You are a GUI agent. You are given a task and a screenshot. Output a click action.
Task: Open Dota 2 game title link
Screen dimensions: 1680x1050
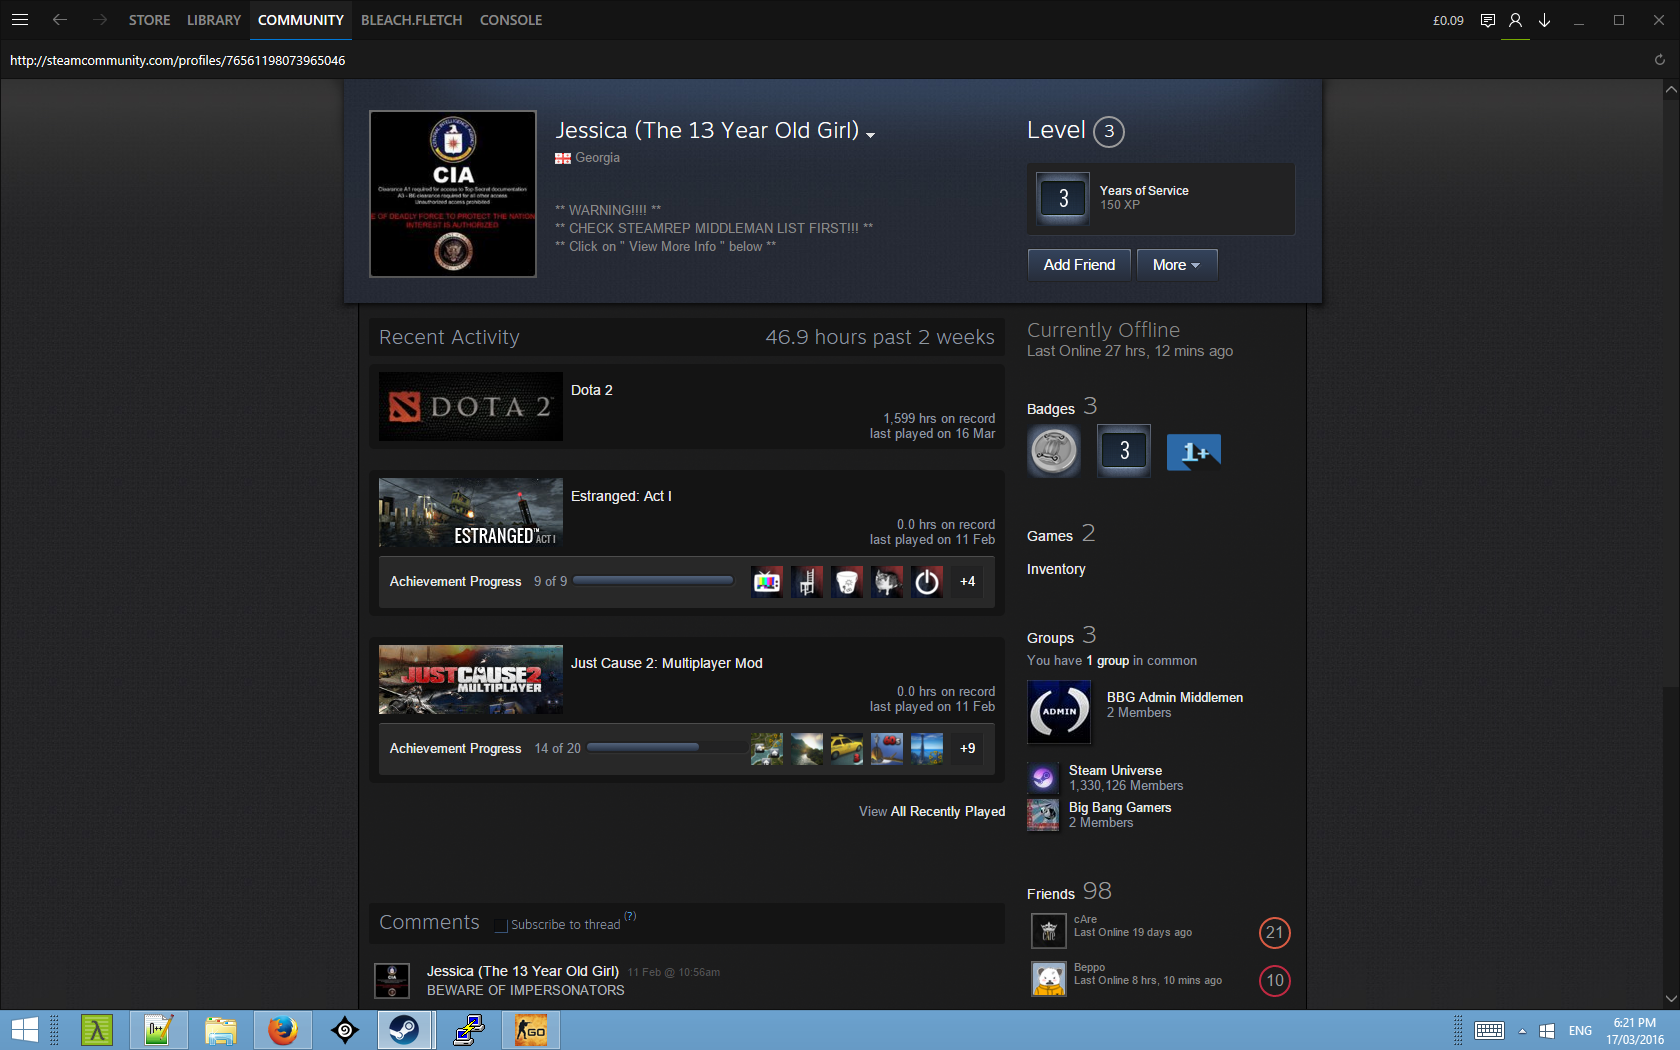592,390
